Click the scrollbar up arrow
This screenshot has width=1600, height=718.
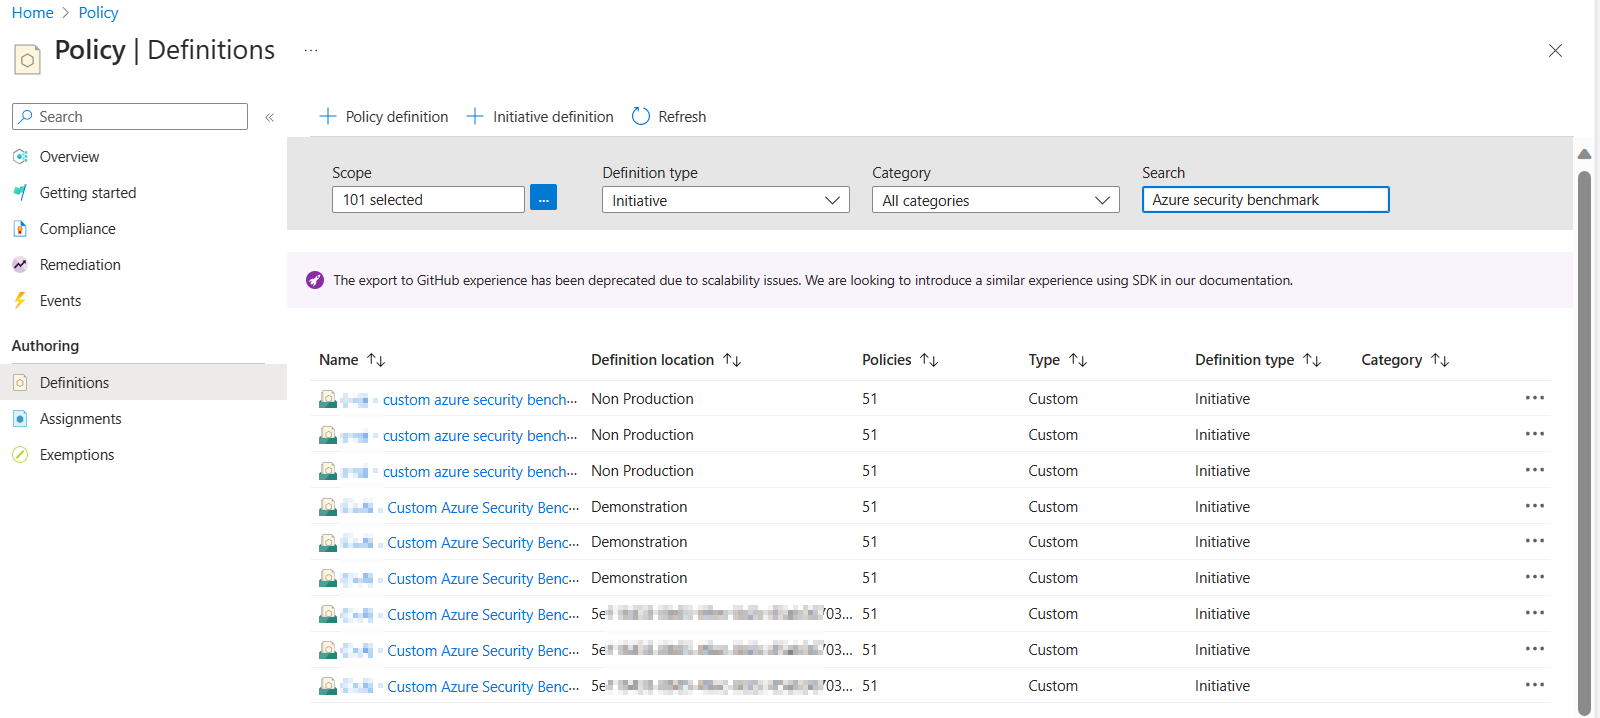[1584, 154]
